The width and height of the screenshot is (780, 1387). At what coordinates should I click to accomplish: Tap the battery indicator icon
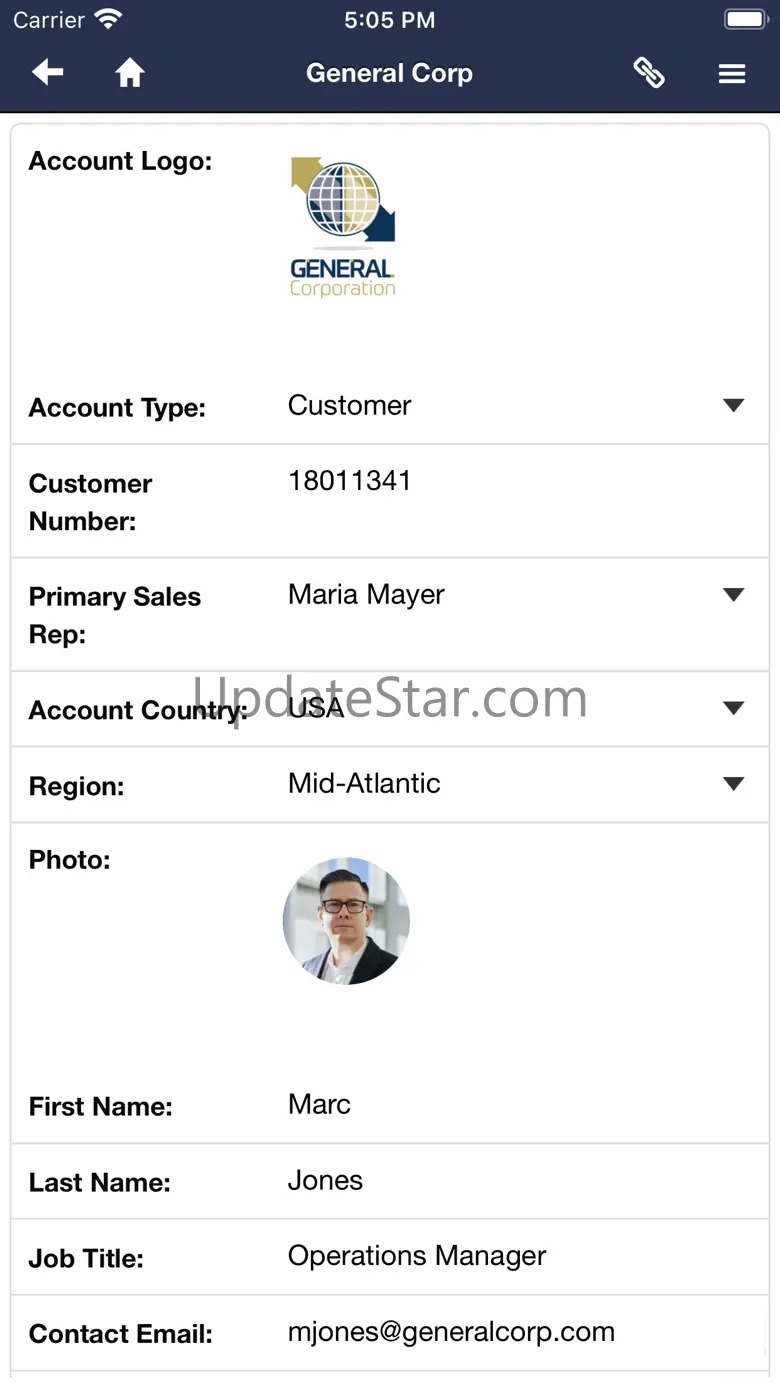(x=744, y=19)
